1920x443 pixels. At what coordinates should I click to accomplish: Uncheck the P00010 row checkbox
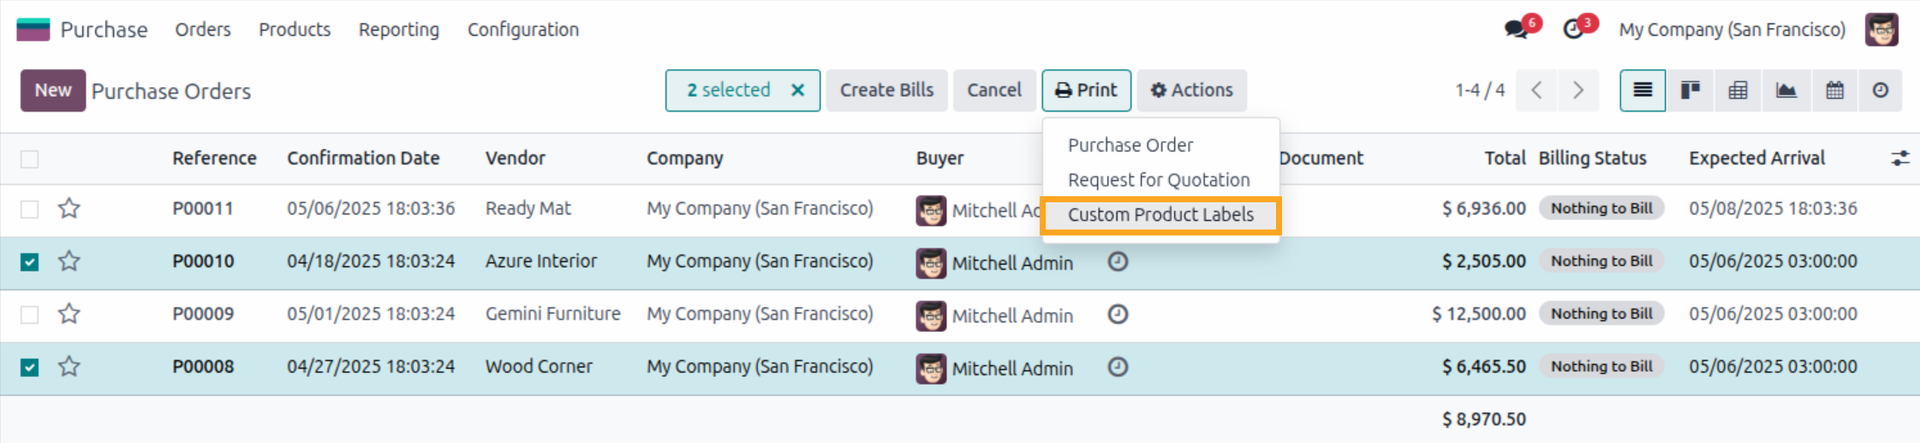30,262
